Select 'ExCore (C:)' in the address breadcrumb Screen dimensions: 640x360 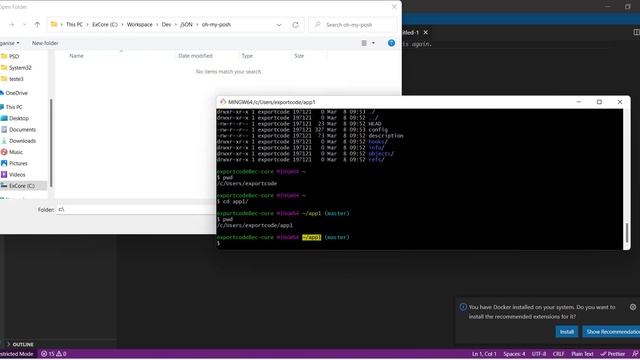(x=105, y=24)
